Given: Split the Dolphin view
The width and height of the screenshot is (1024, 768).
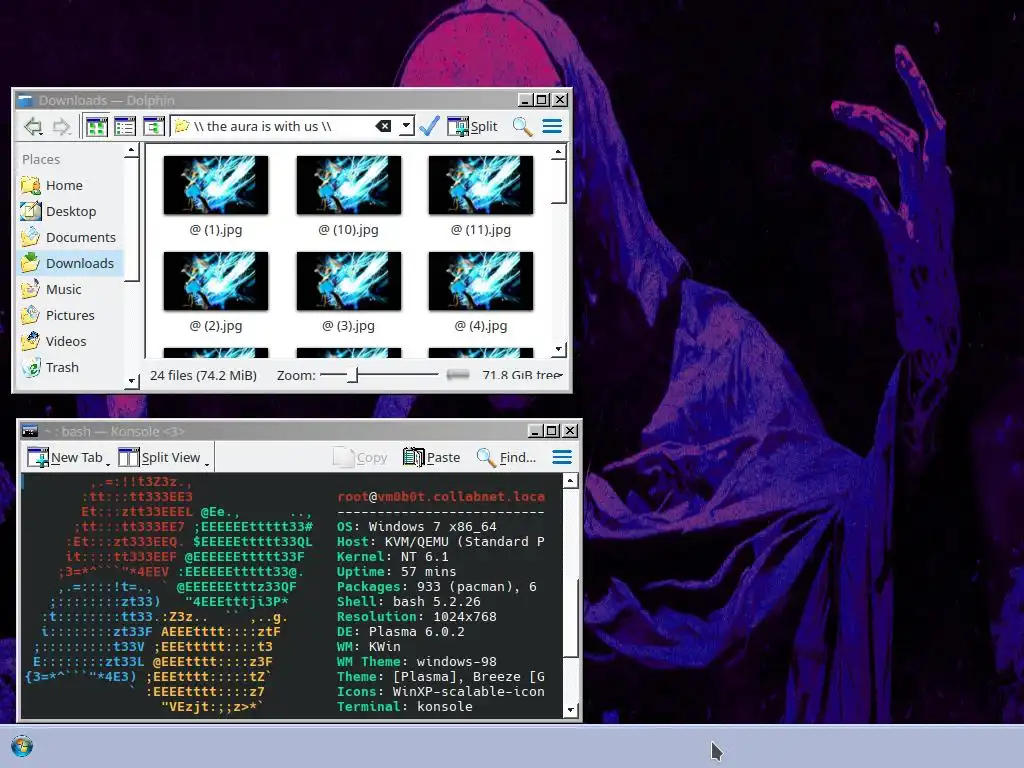Looking at the screenshot, I should (472, 126).
